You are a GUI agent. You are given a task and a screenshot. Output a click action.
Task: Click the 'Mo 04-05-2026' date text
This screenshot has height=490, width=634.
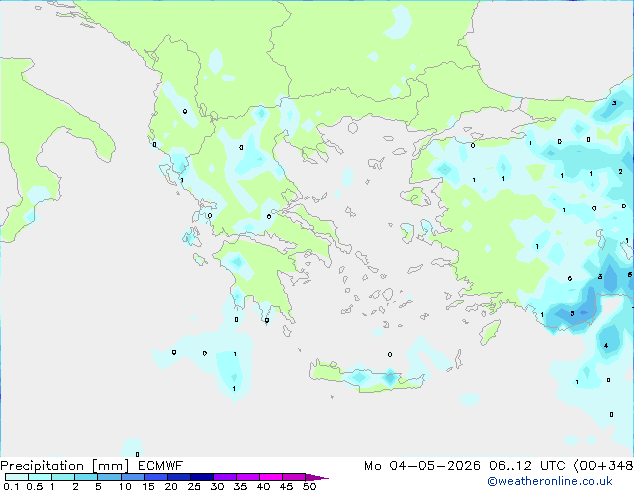422,466
